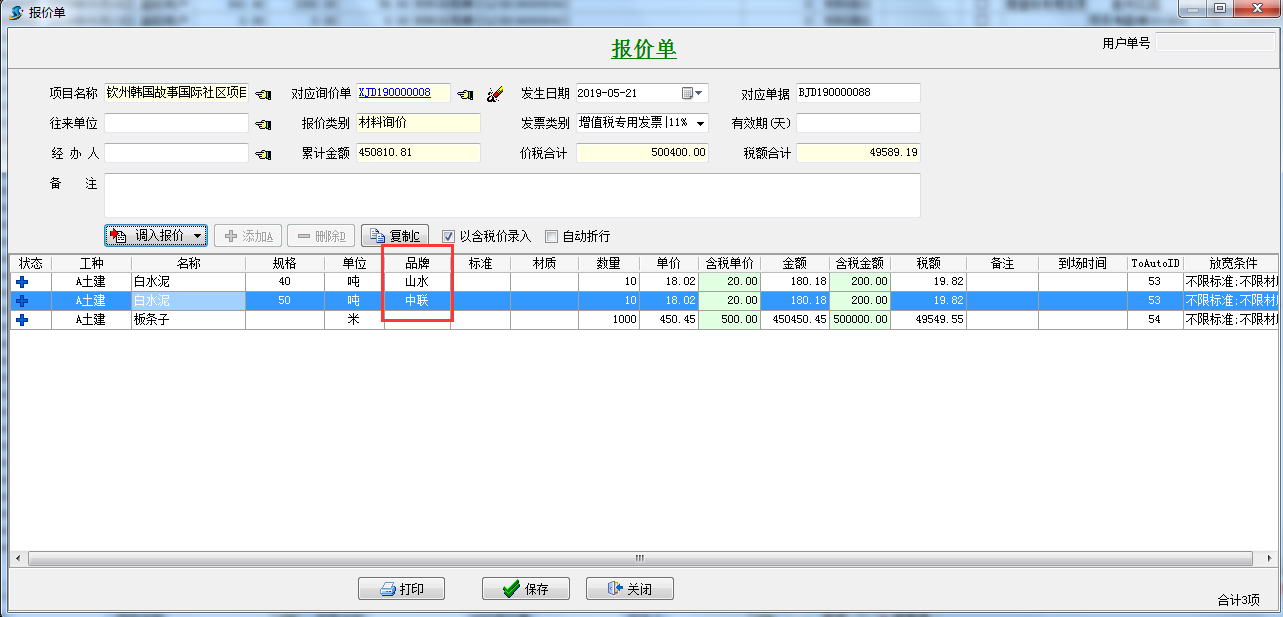1283x617 pixels.
Task: Click the 含税单价 column header
Action: coord(729,263)
